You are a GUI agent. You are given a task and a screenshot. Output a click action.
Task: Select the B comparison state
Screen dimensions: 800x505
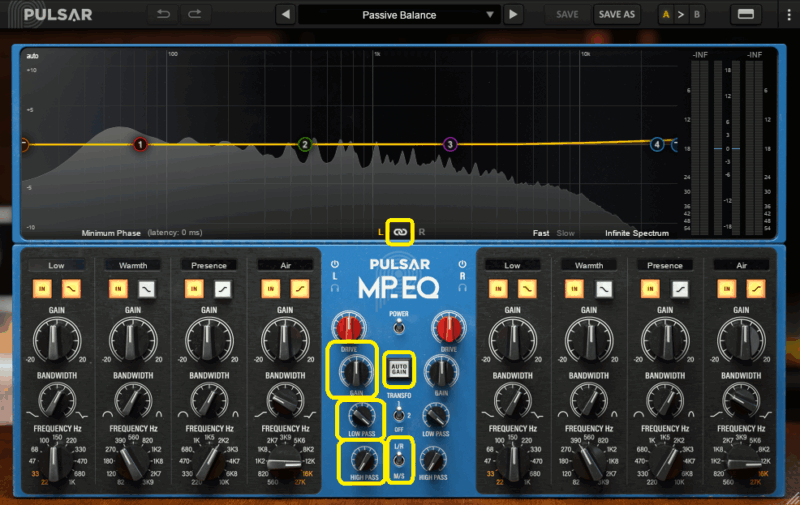697,15
